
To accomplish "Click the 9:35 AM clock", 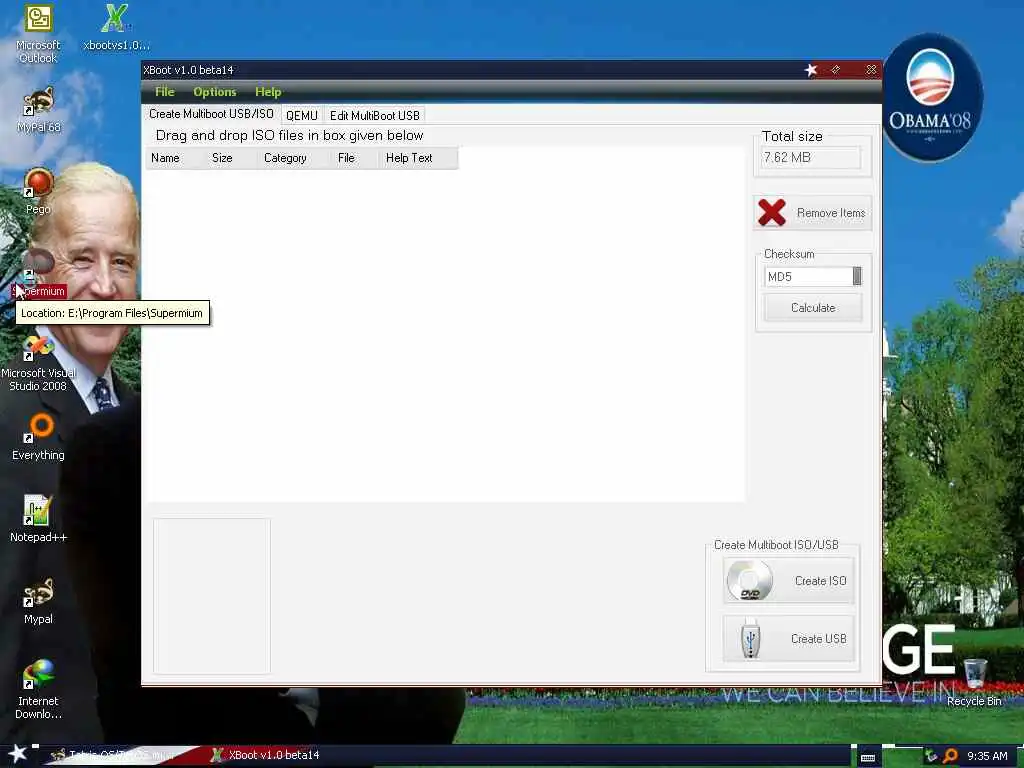I will click(x=987, y=756).
